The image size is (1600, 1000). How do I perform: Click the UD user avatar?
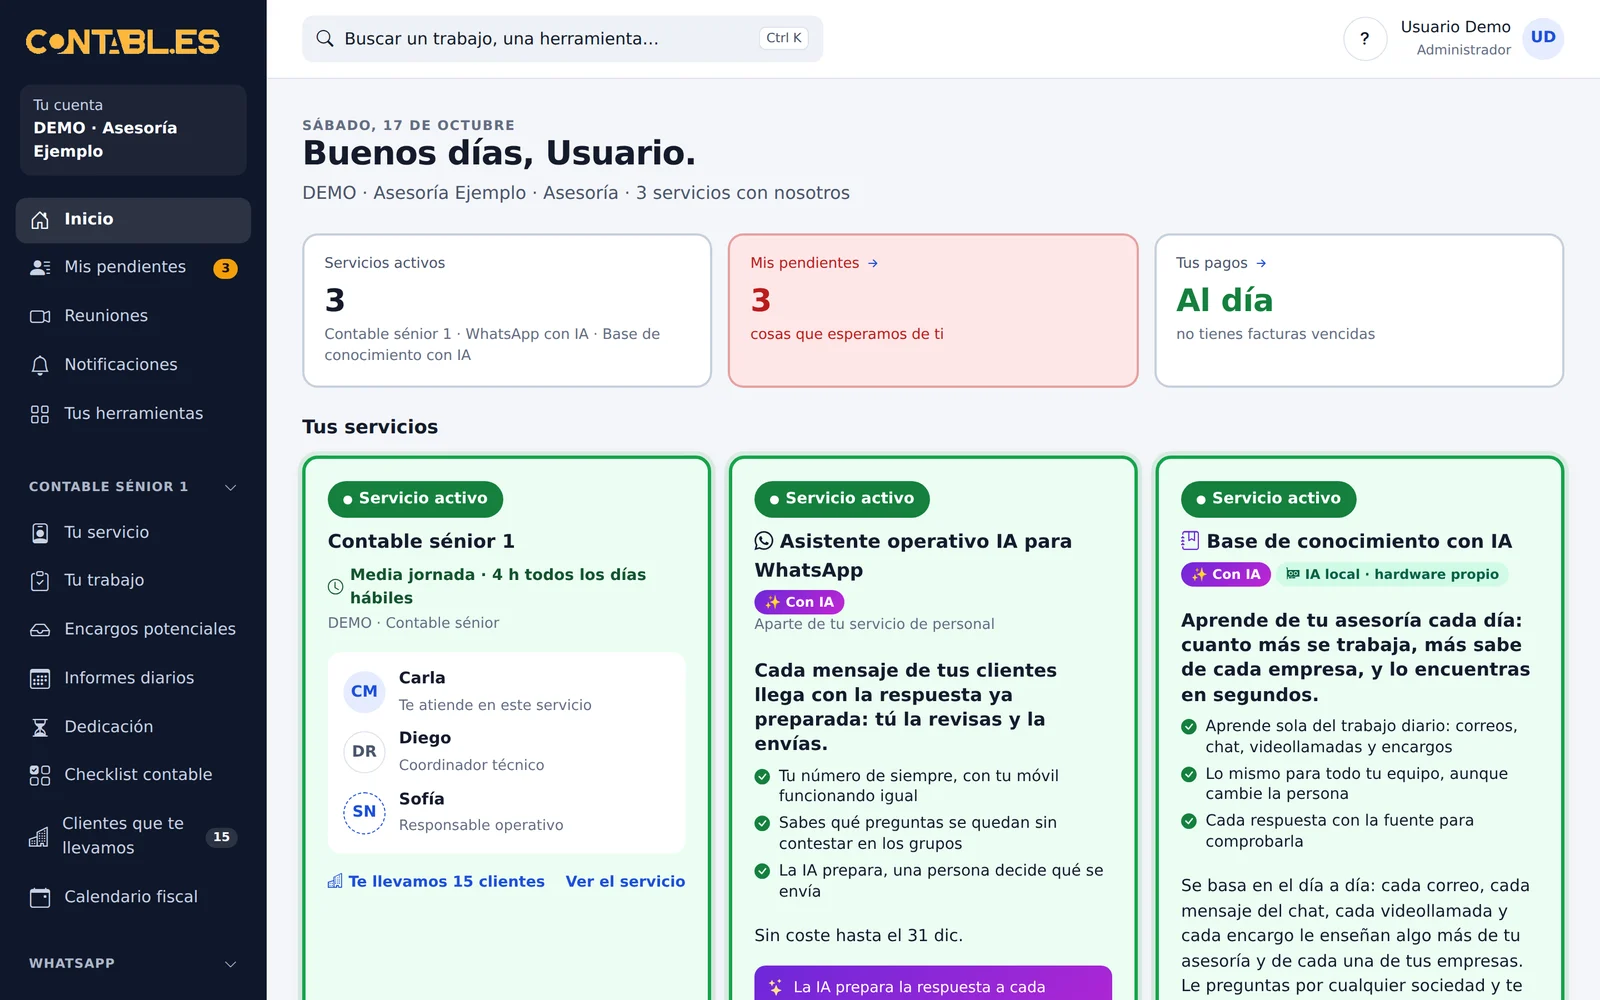coord(1543,38)
